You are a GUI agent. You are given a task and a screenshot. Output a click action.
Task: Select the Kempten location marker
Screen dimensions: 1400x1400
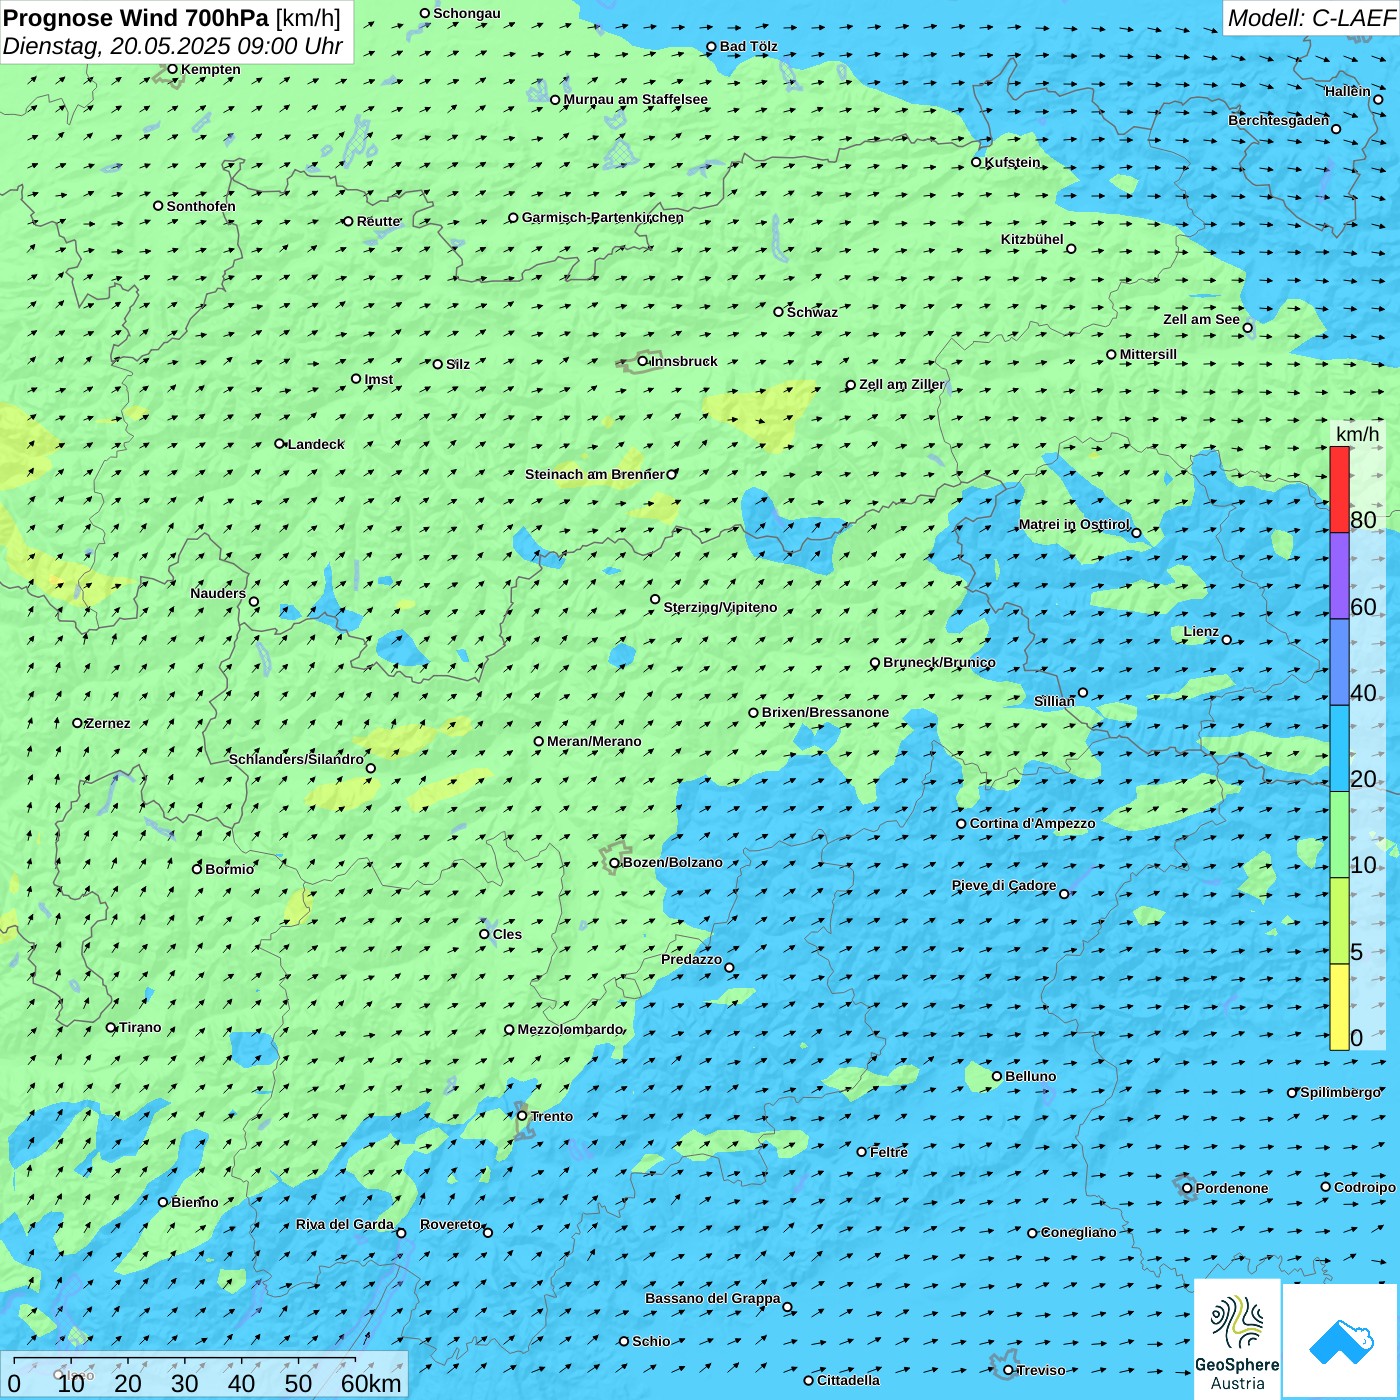click(172, 70)
